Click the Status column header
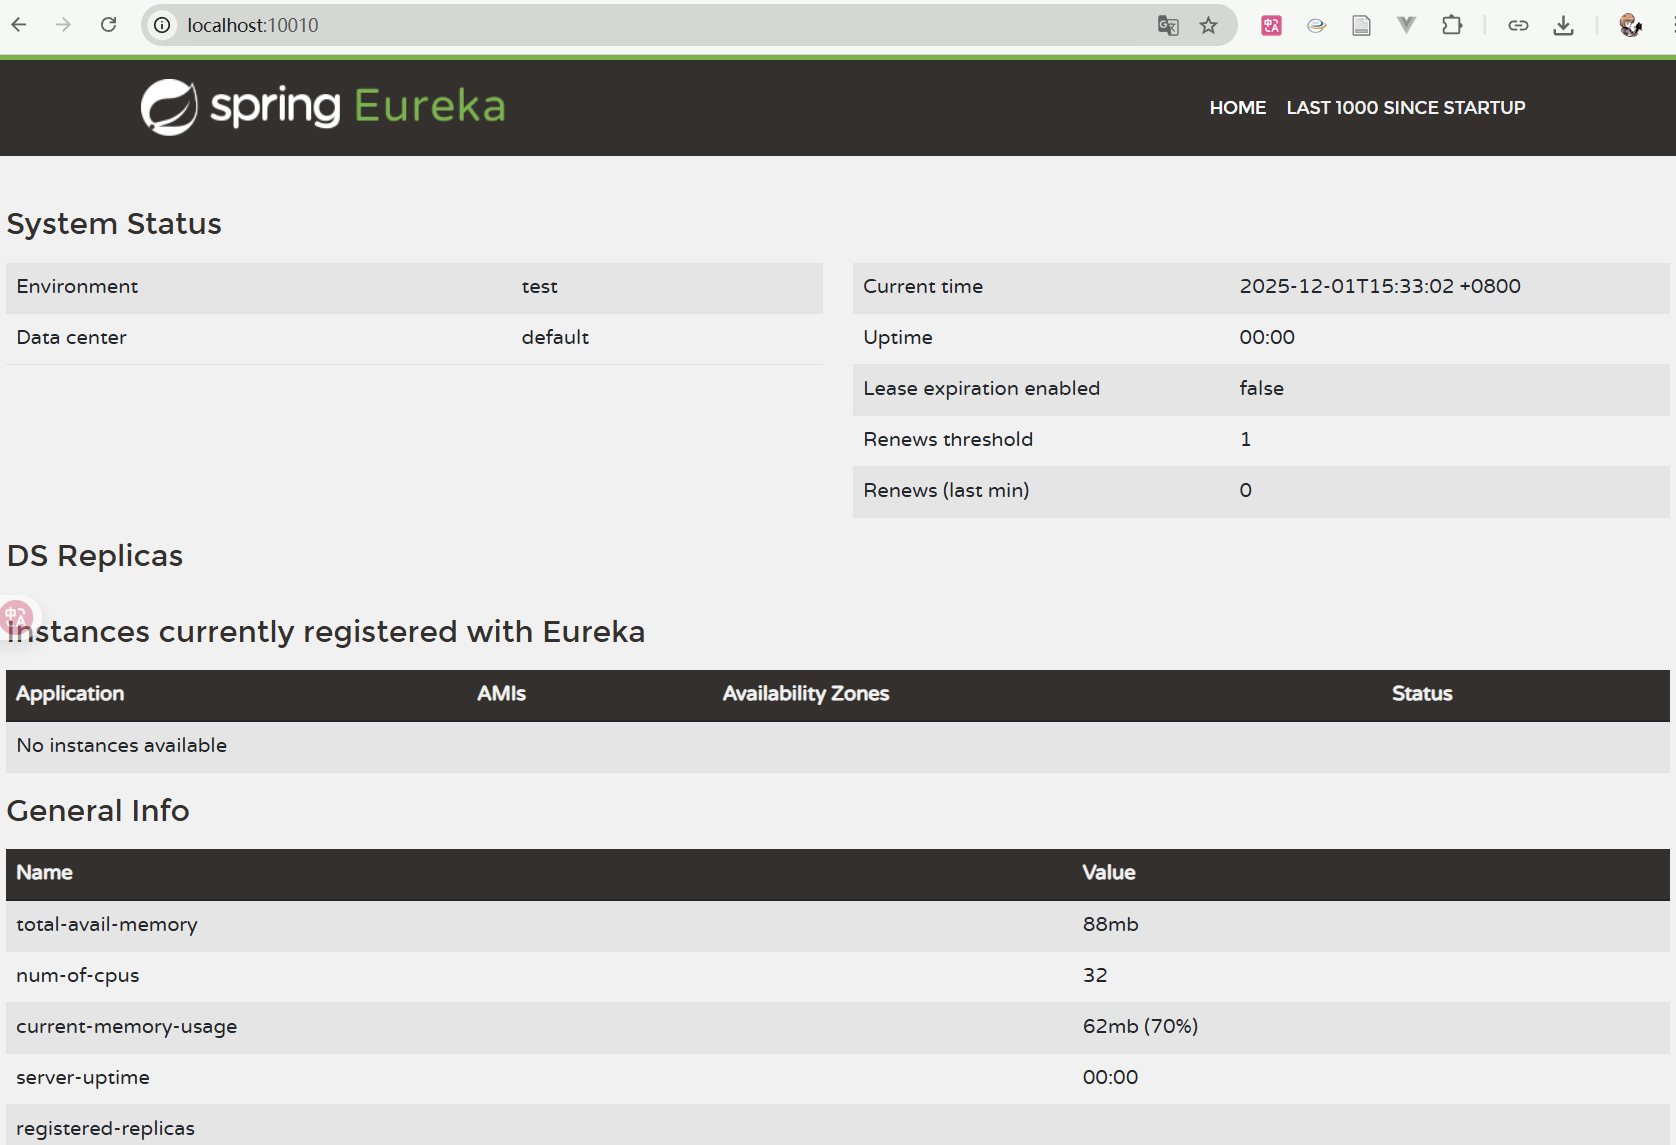The image size is (1676, 1145). click(x=1422, y=694)
